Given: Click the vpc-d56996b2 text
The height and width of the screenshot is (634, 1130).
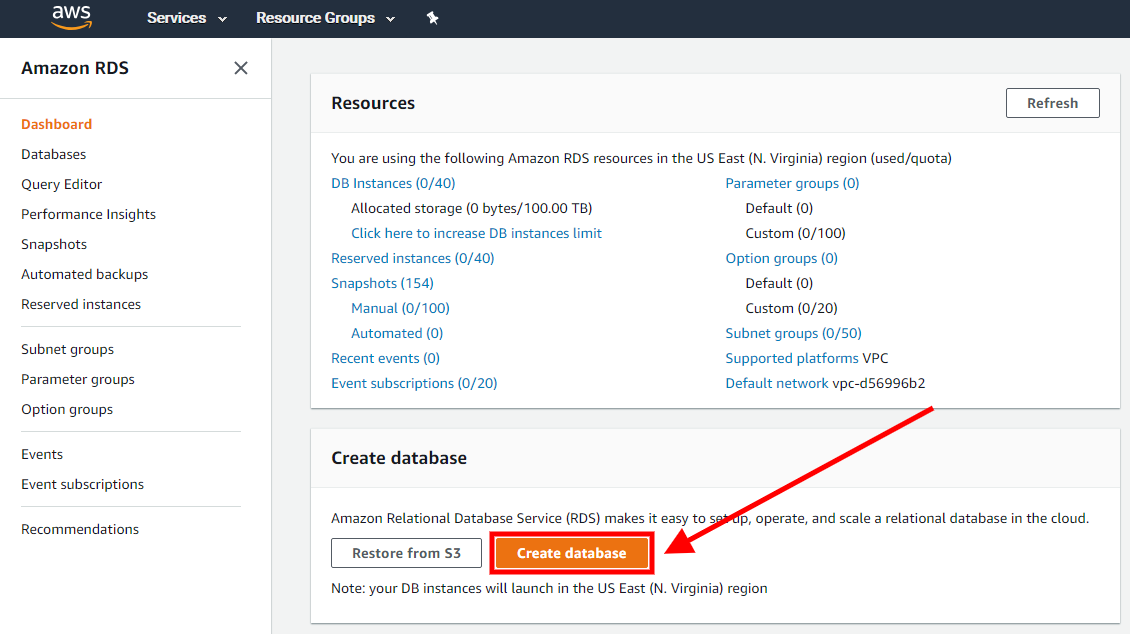Looking at the screenshot, I should pyautogui.click(x=878, y=383).
